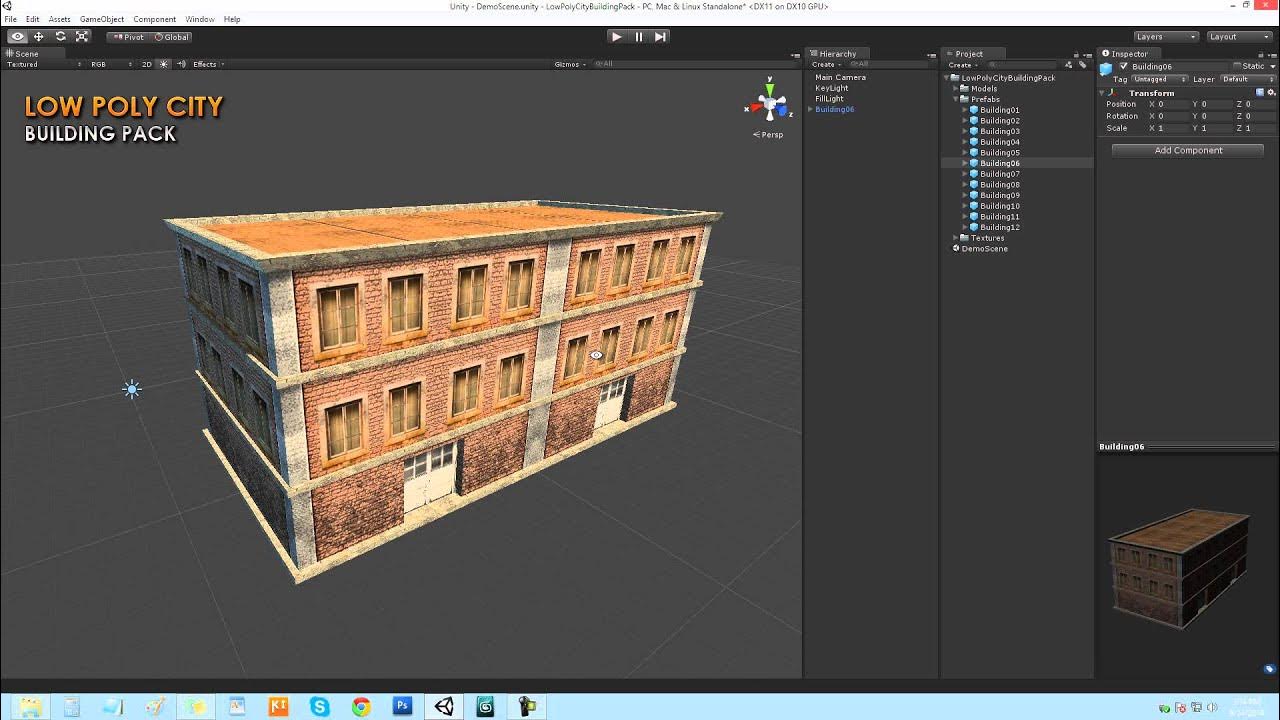Open Create menu in Hierarchy panel
Viewport: 1280px width, 720px height.
click(825, 64)
